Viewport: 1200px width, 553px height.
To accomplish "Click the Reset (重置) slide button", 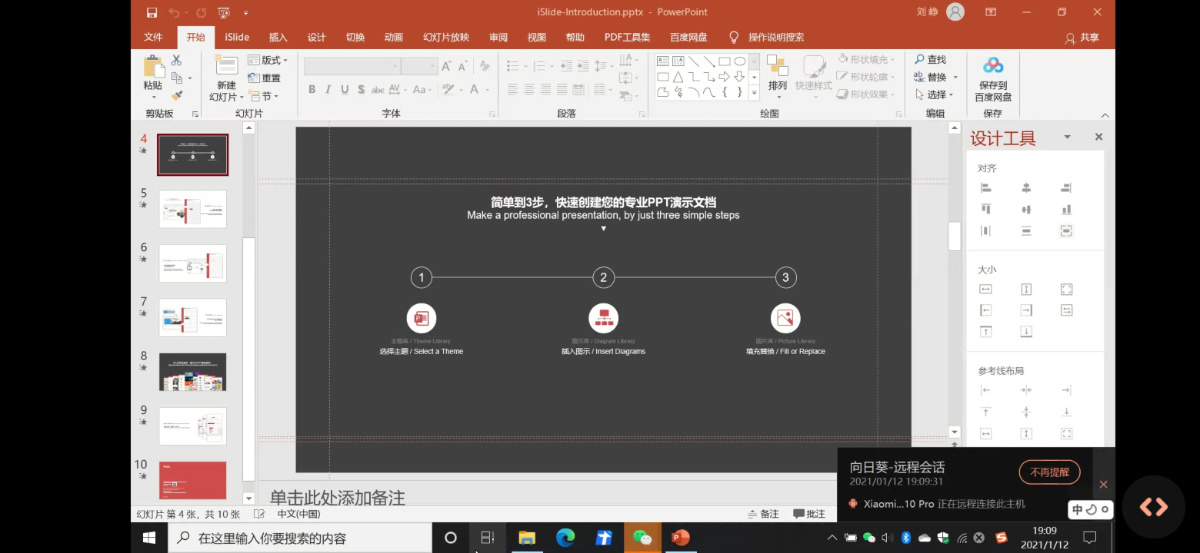I will [x=264, y=78].
